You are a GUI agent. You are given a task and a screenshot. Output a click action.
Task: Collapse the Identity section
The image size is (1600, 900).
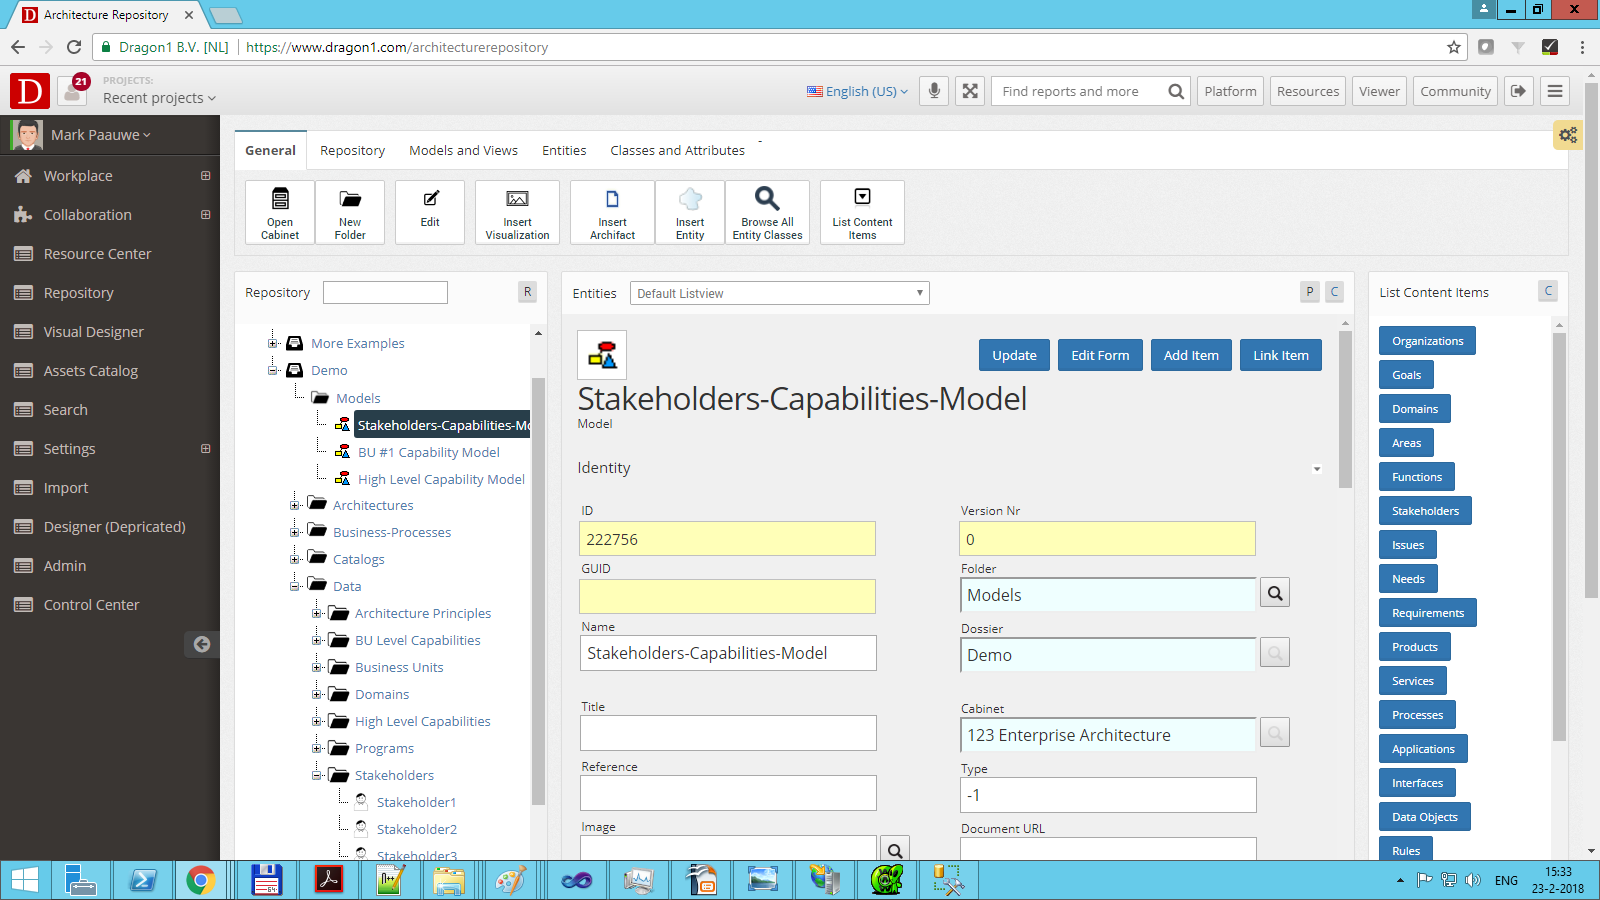[1317, 469]
